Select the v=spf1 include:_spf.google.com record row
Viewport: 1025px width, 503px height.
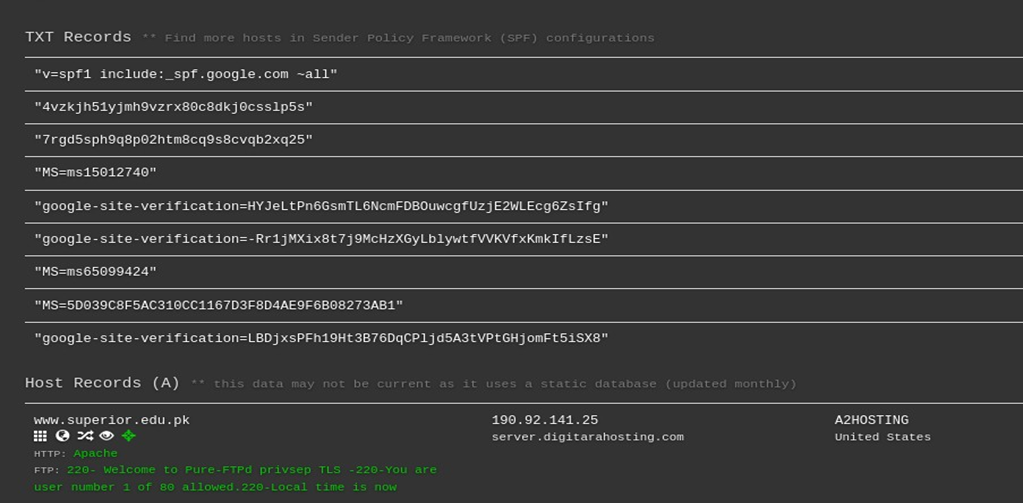[524, 75]
